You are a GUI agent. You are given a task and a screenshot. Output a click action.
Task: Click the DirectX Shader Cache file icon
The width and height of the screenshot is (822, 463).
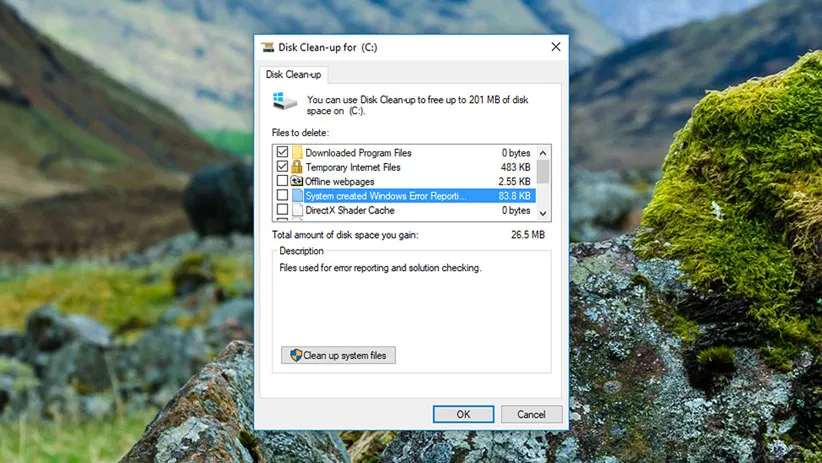297,211
